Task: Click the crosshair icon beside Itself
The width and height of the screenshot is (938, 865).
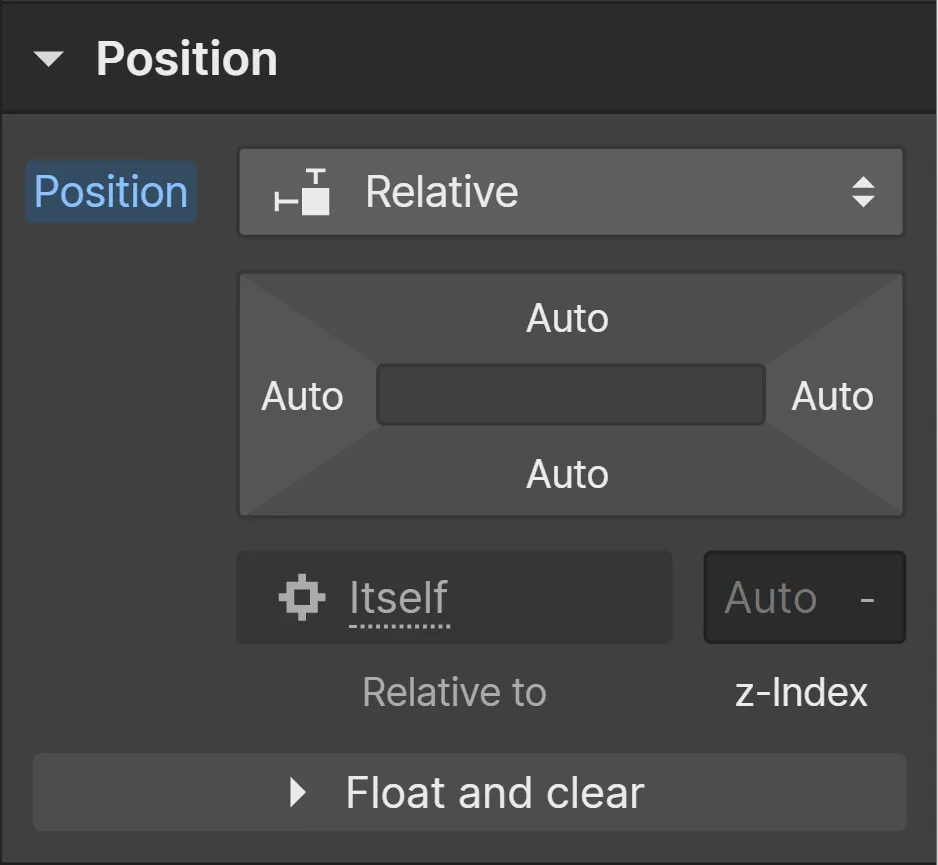Action: tap(302, 598)
